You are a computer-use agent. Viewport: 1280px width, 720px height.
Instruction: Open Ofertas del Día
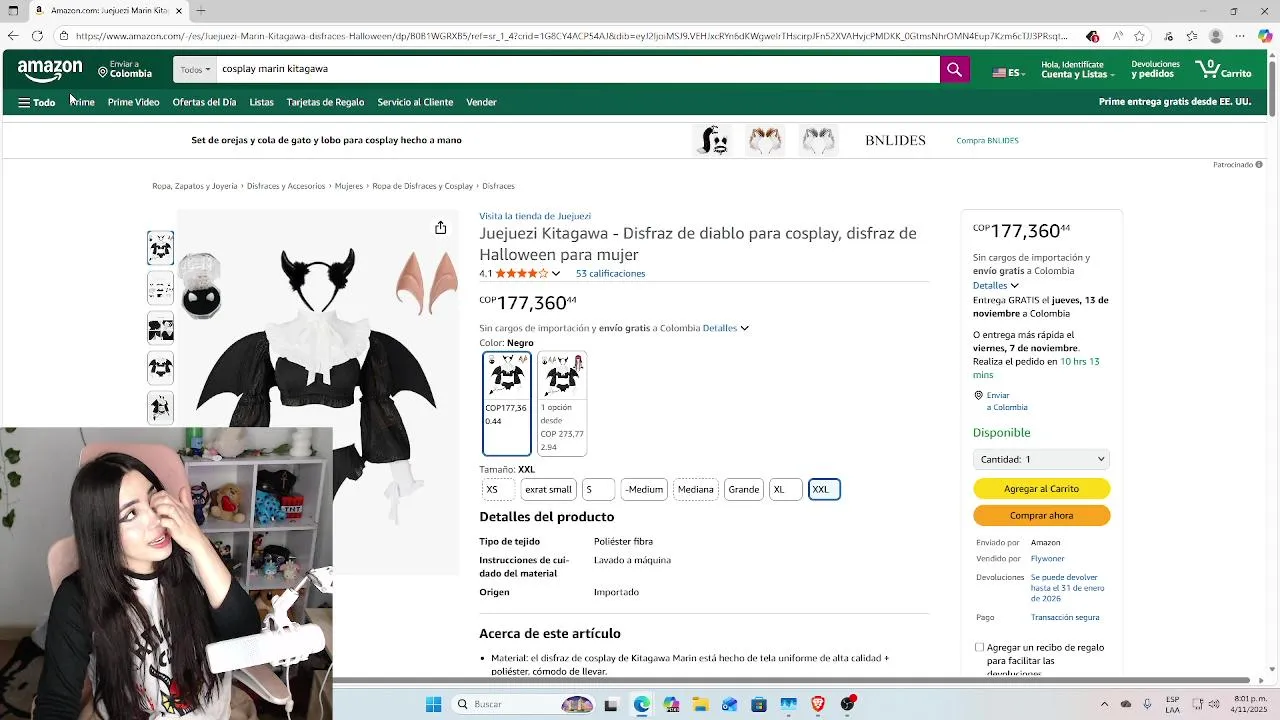point(204,102)
